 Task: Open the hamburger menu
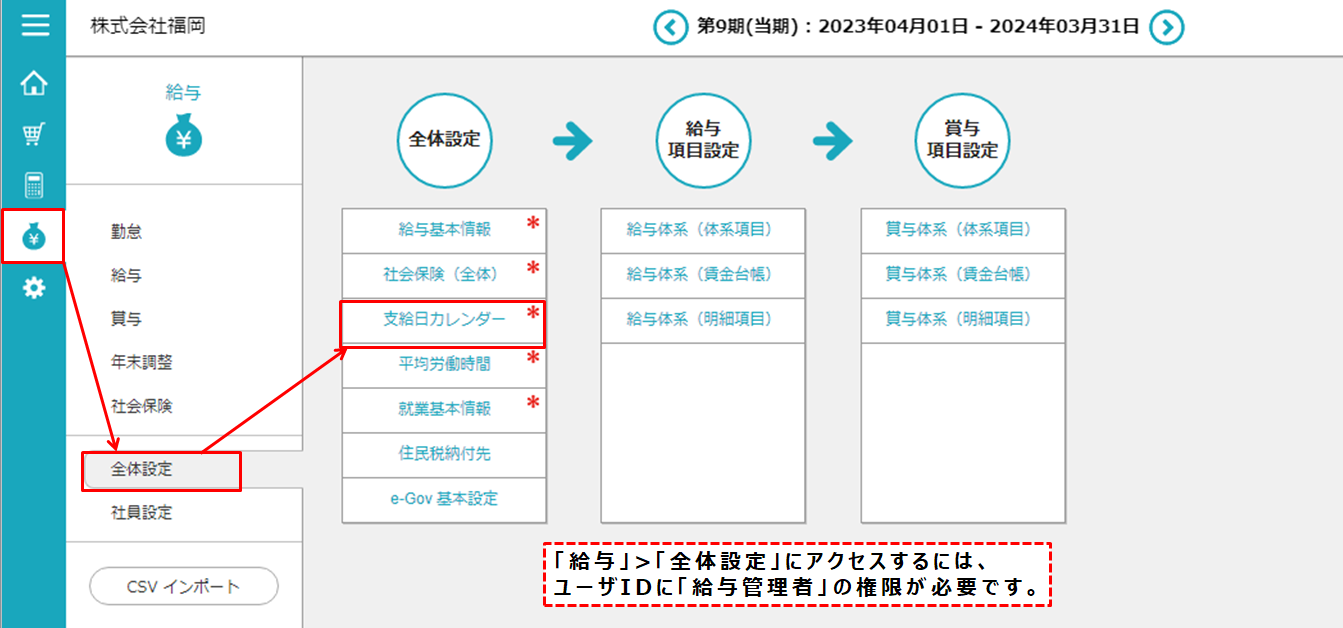[x=33, y=27]
